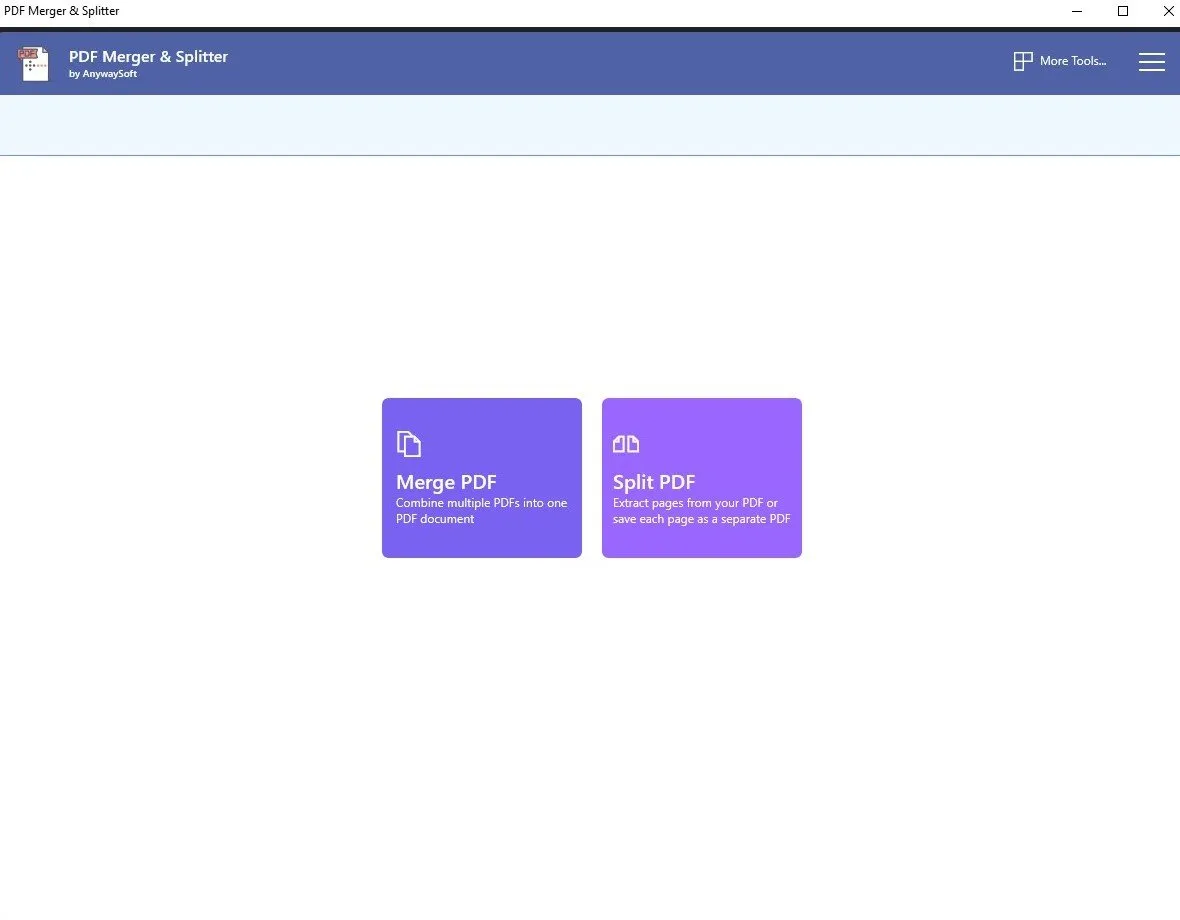Click the "by AnywaySoft" subtitle
The height and width of the screenshot is (920, 1180).
pos(103,74)
